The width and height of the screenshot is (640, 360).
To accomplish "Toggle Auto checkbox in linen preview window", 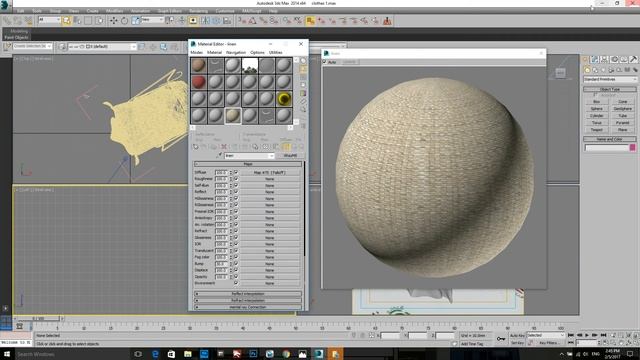I will click(x=325, y=62).
